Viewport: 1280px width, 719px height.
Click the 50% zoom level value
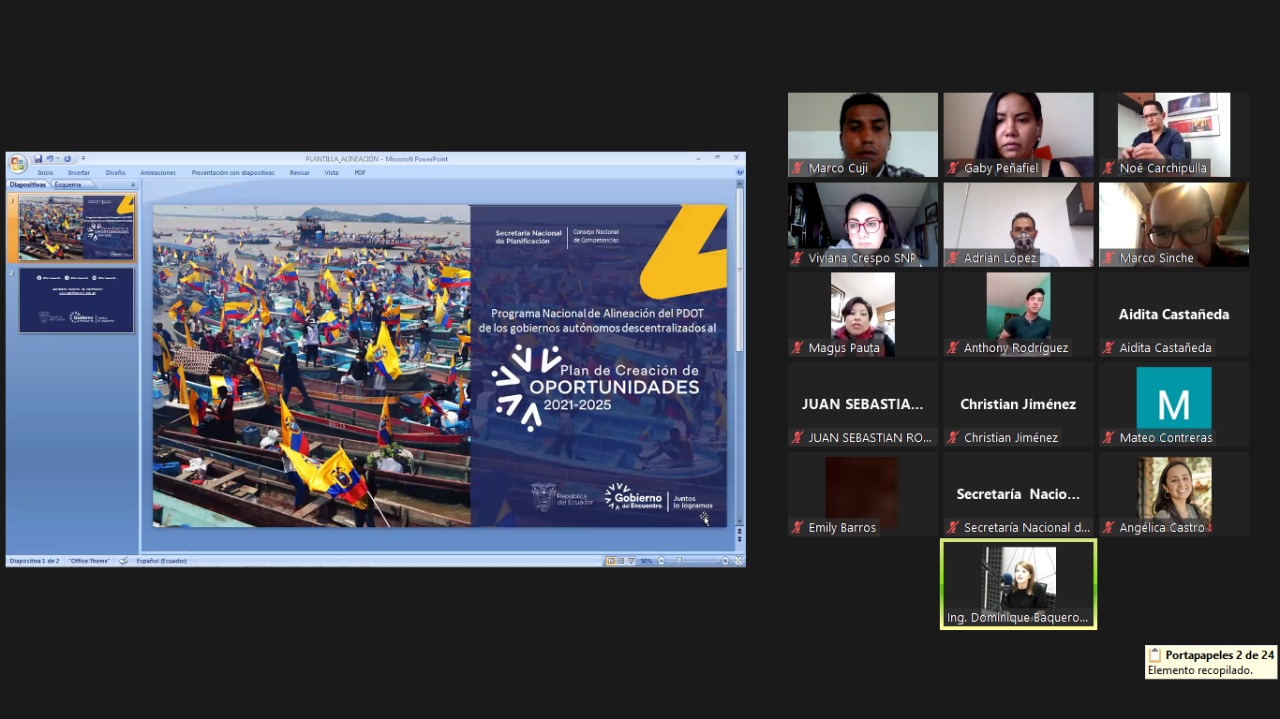pos(647,561)
